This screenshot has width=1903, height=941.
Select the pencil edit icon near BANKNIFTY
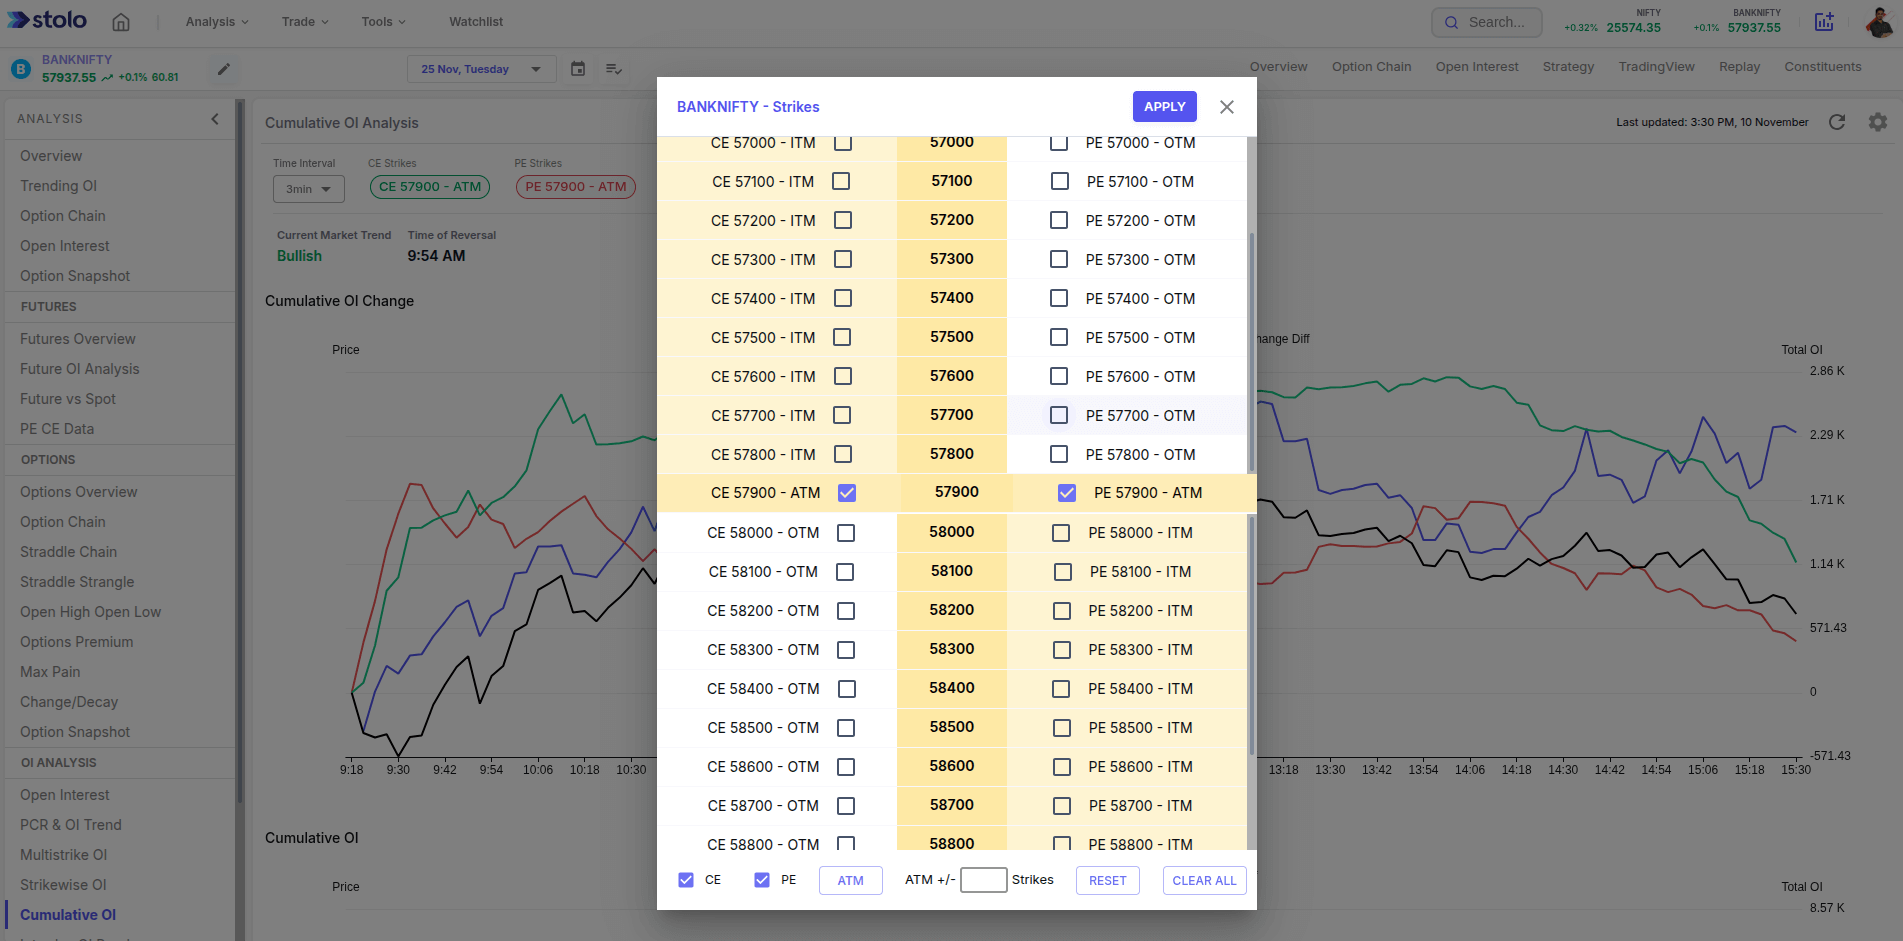pyautogui.click(x=223, y=68)
